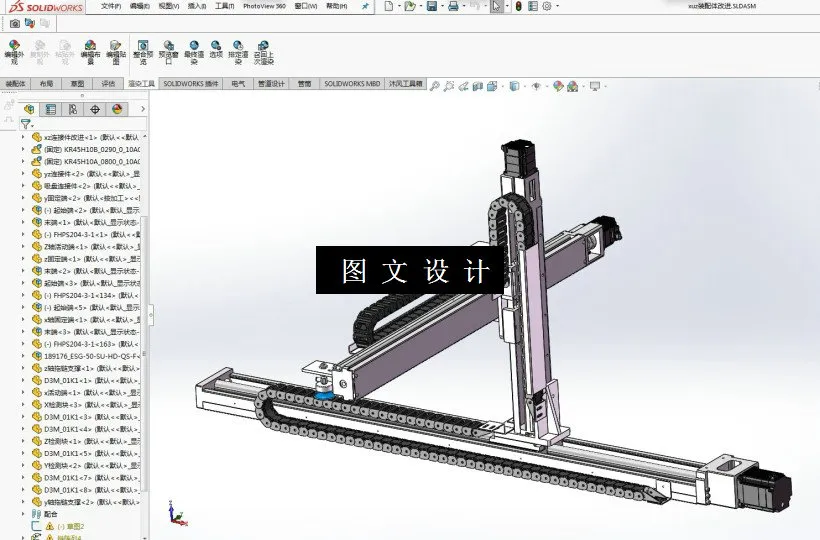
Task: Toggle the menu bar pin icon
Action: click(x=365, y=6)
